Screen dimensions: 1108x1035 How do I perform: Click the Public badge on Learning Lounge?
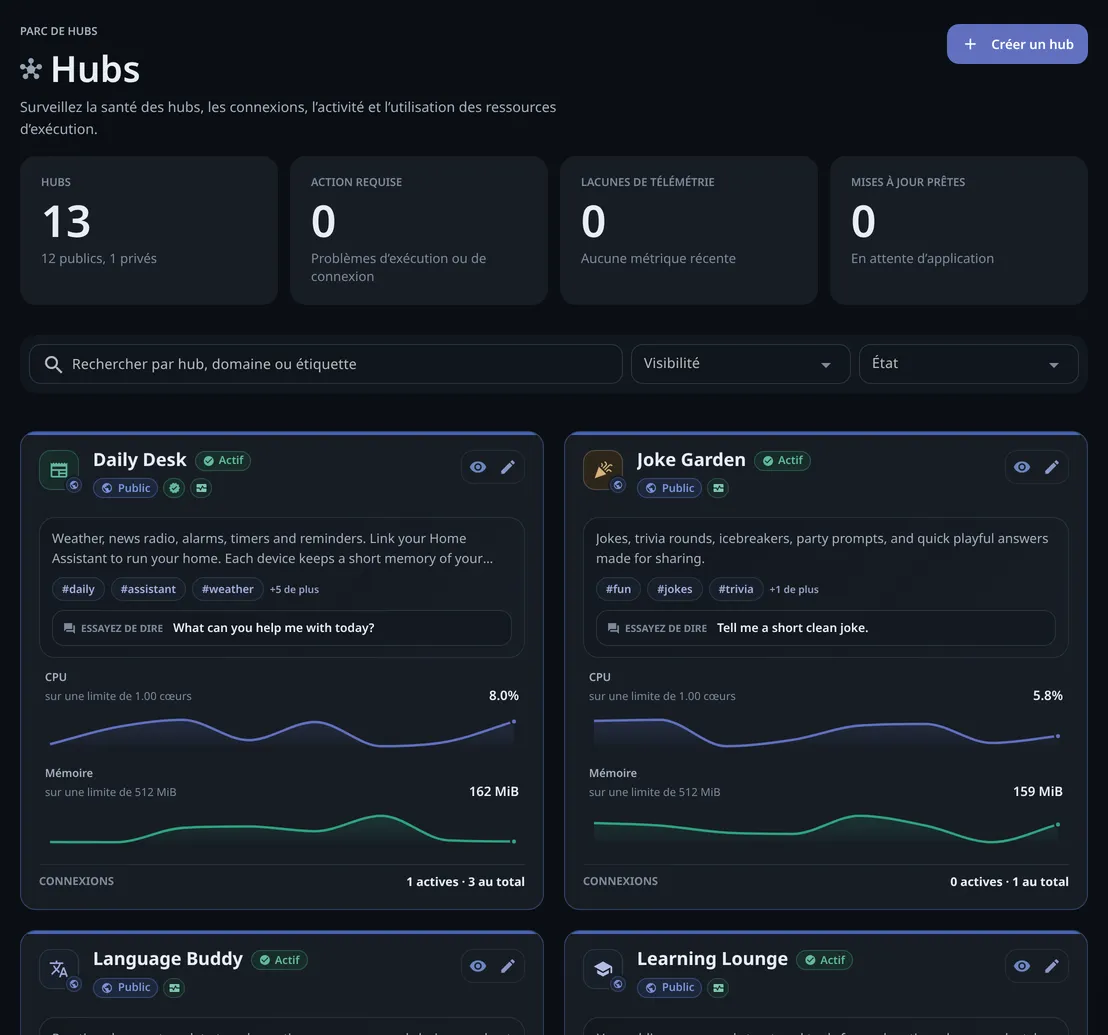[669, 988]
